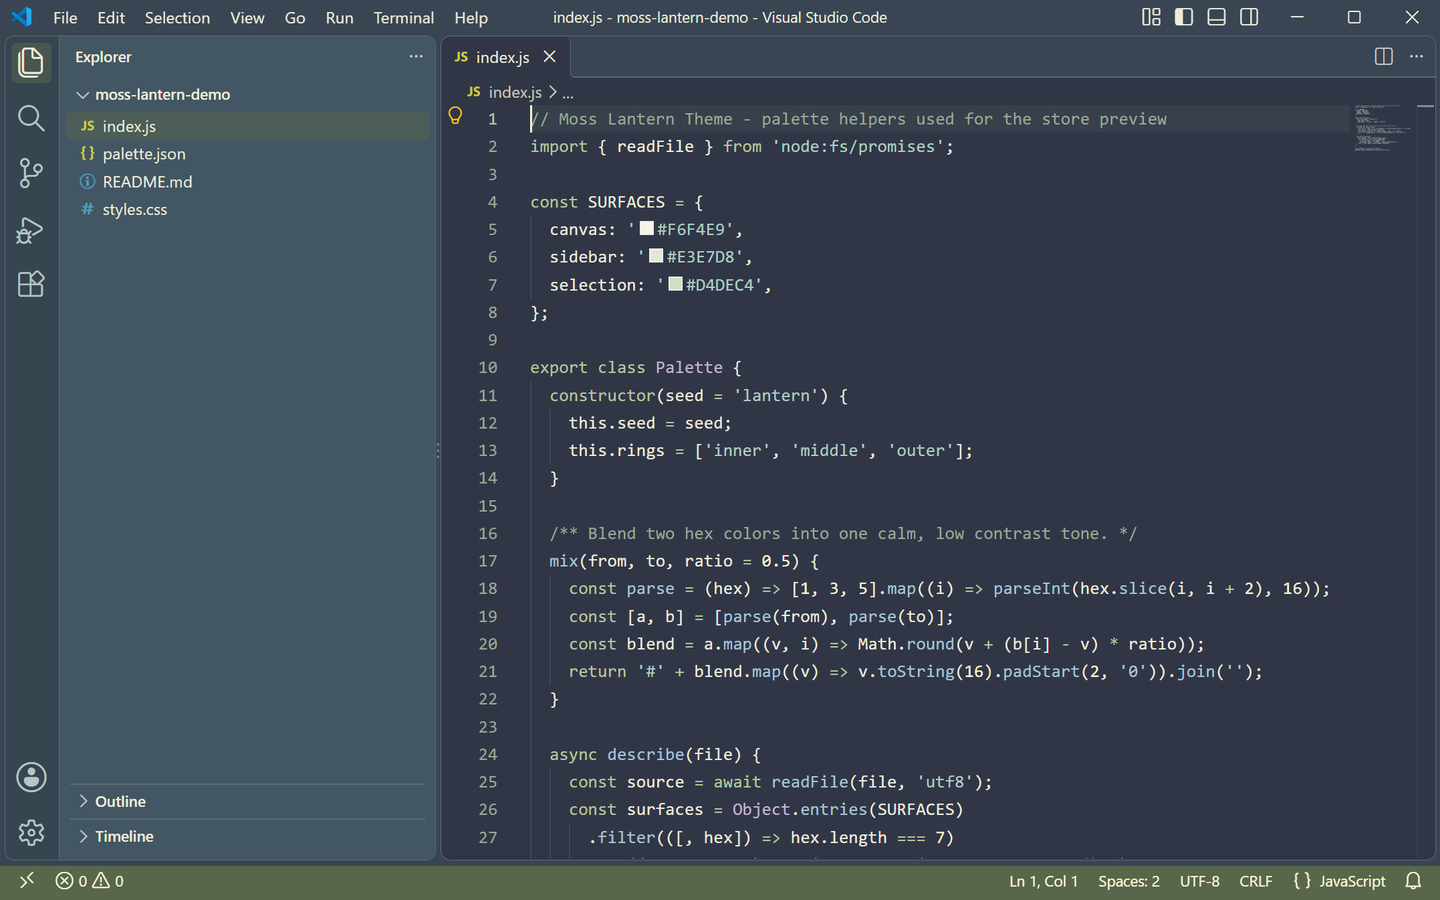Open the Selection menu
The height and width of the screenshot is (900, 1440).
tap(177, 18)
